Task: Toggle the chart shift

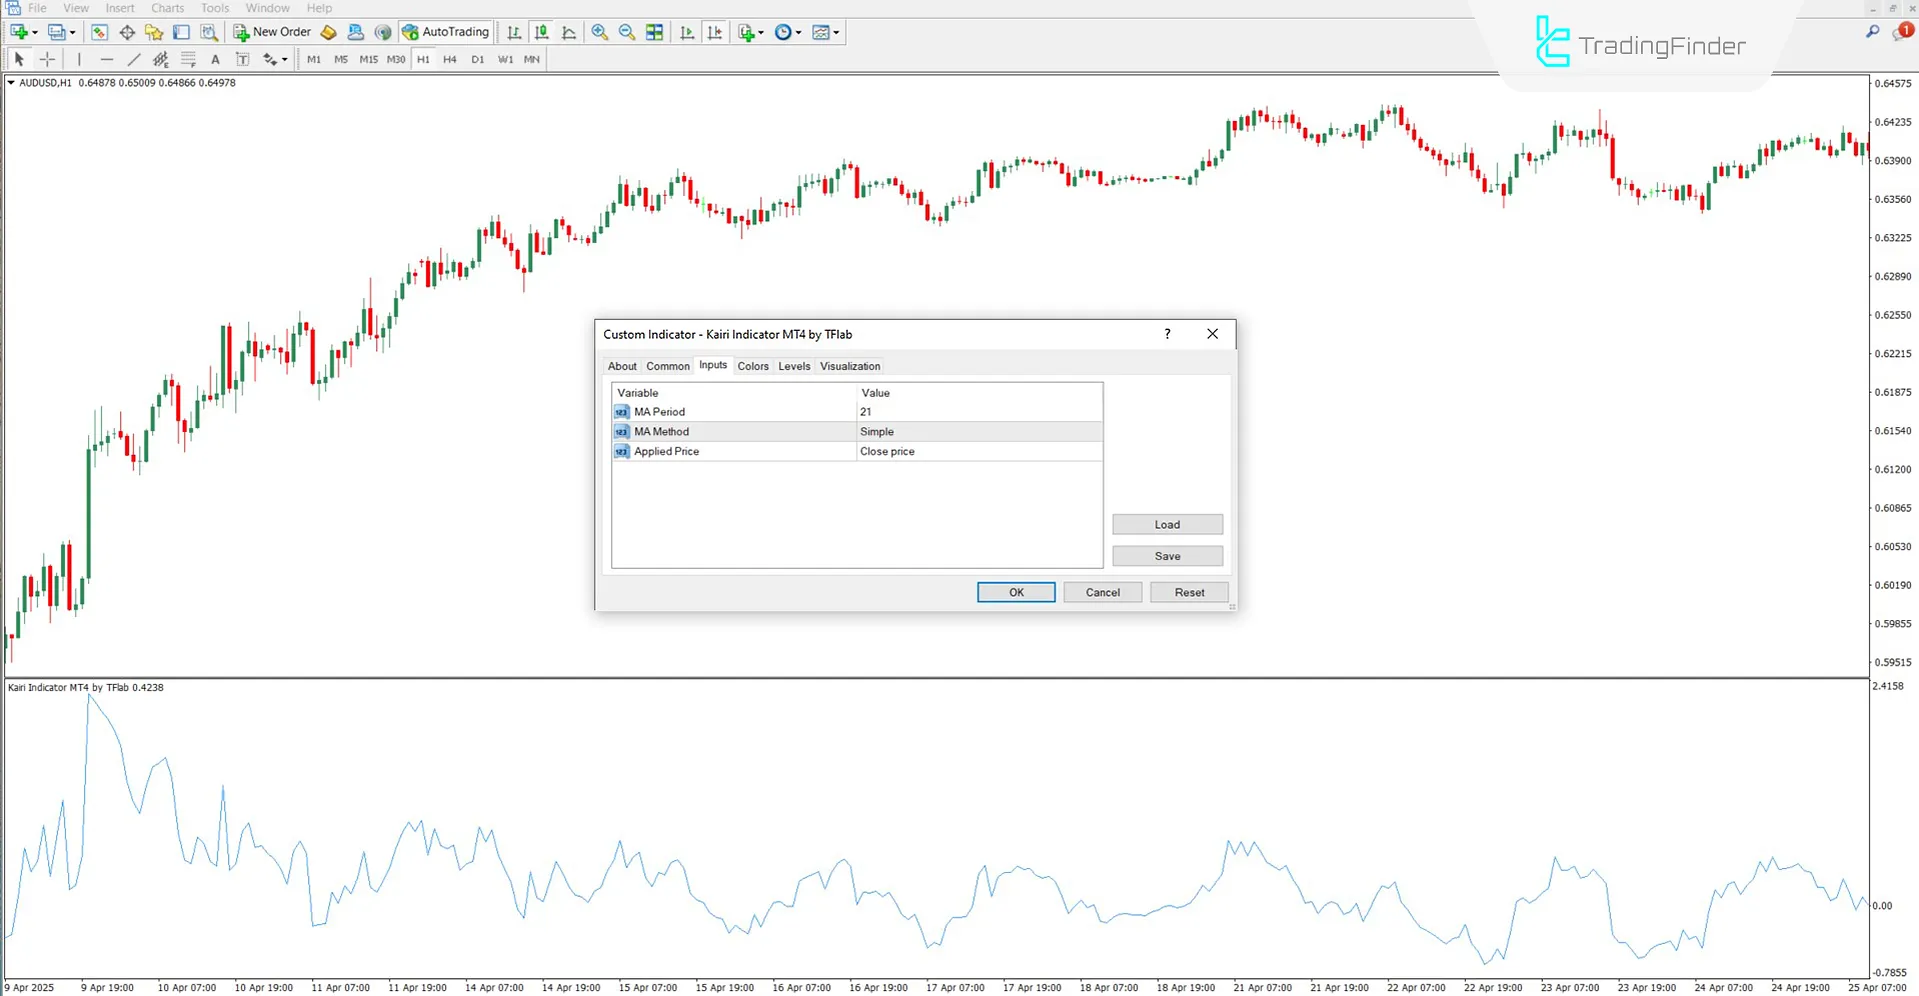Action: 716,32
